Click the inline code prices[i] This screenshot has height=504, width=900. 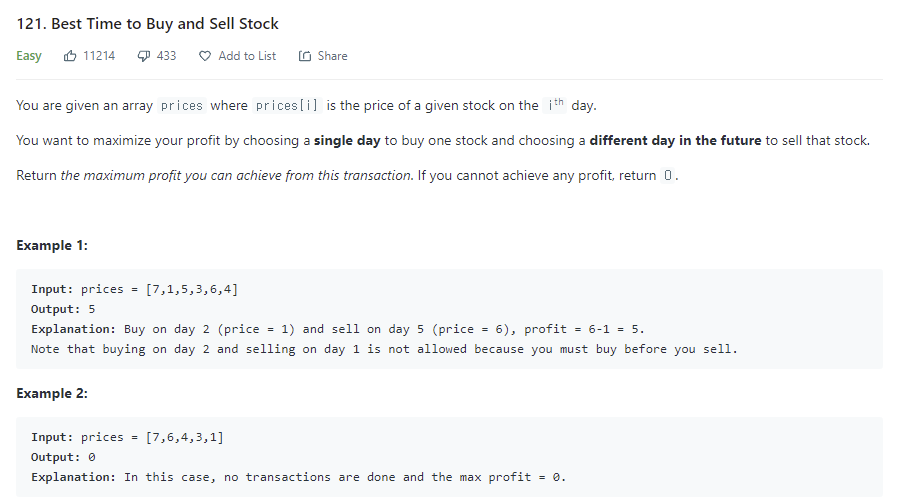tap(286, 106)
